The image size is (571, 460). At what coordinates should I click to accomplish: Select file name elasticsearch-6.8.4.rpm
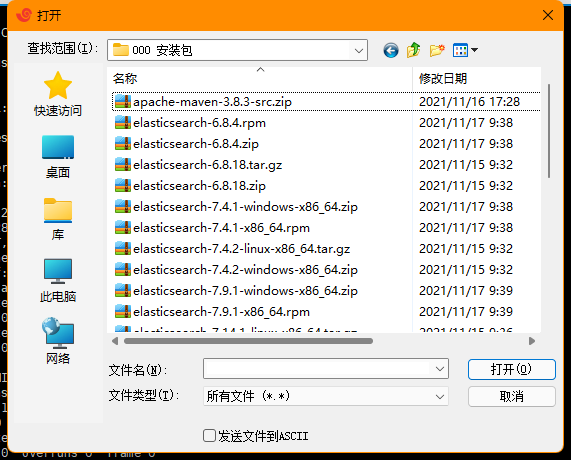[199, 123]
